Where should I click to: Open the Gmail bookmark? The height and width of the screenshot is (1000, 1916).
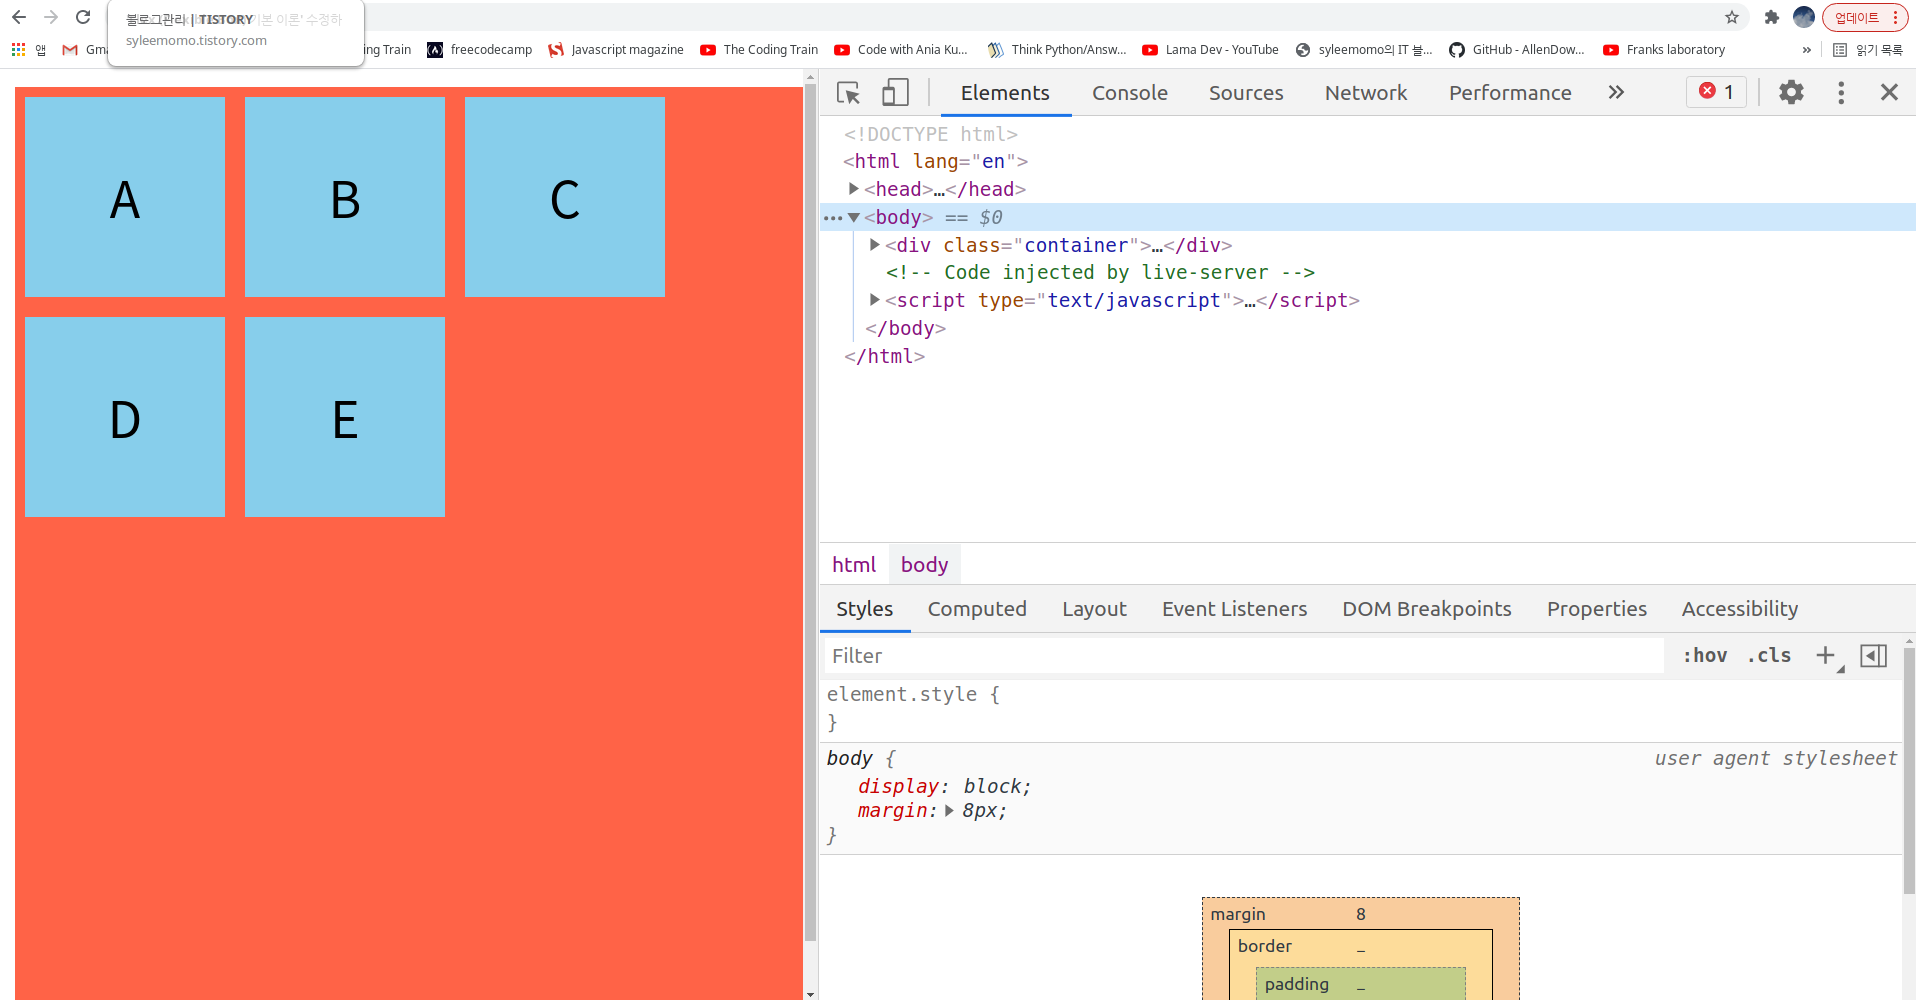coord(84,50)
